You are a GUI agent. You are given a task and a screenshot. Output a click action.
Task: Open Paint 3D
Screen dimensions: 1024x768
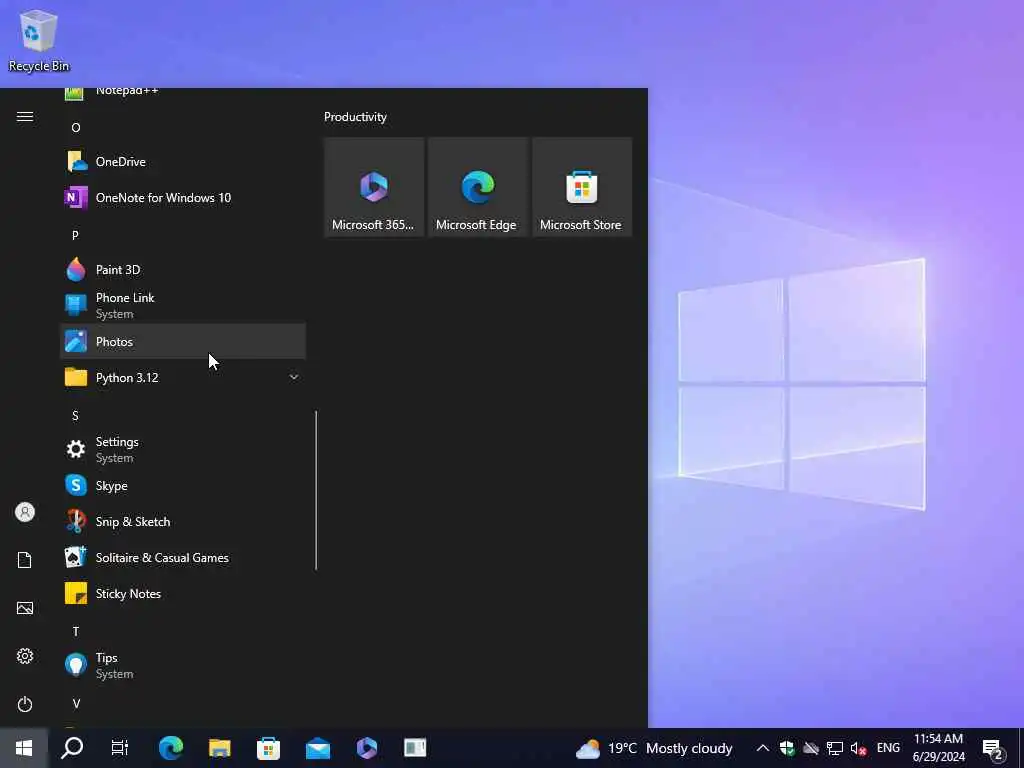pos(183,270)
